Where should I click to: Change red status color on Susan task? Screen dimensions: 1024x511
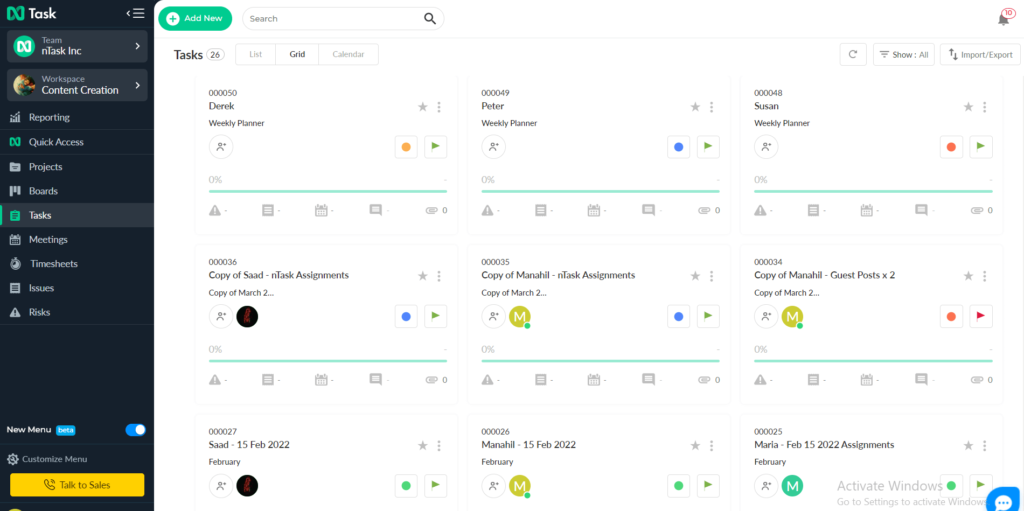pos(952,147)
